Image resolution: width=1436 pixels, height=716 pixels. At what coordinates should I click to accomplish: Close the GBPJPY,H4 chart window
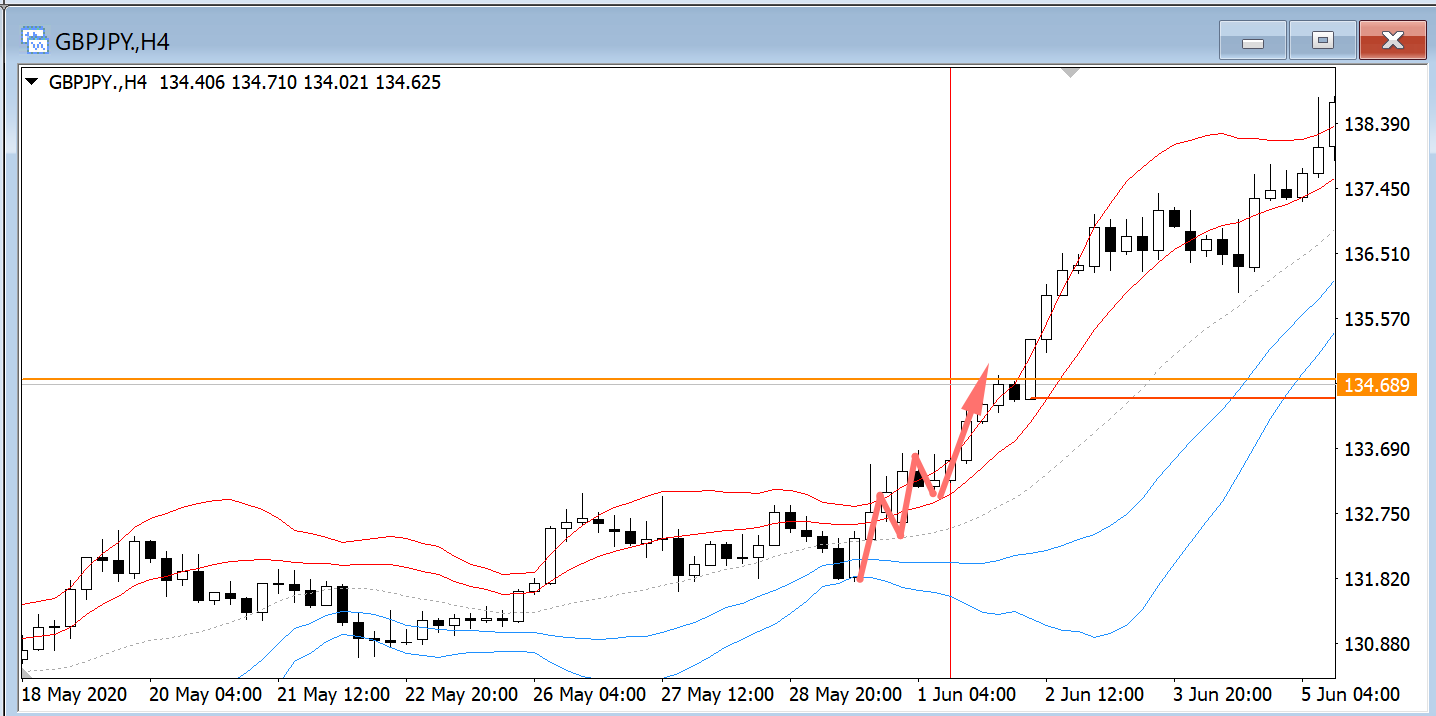tap(1392, 42)
